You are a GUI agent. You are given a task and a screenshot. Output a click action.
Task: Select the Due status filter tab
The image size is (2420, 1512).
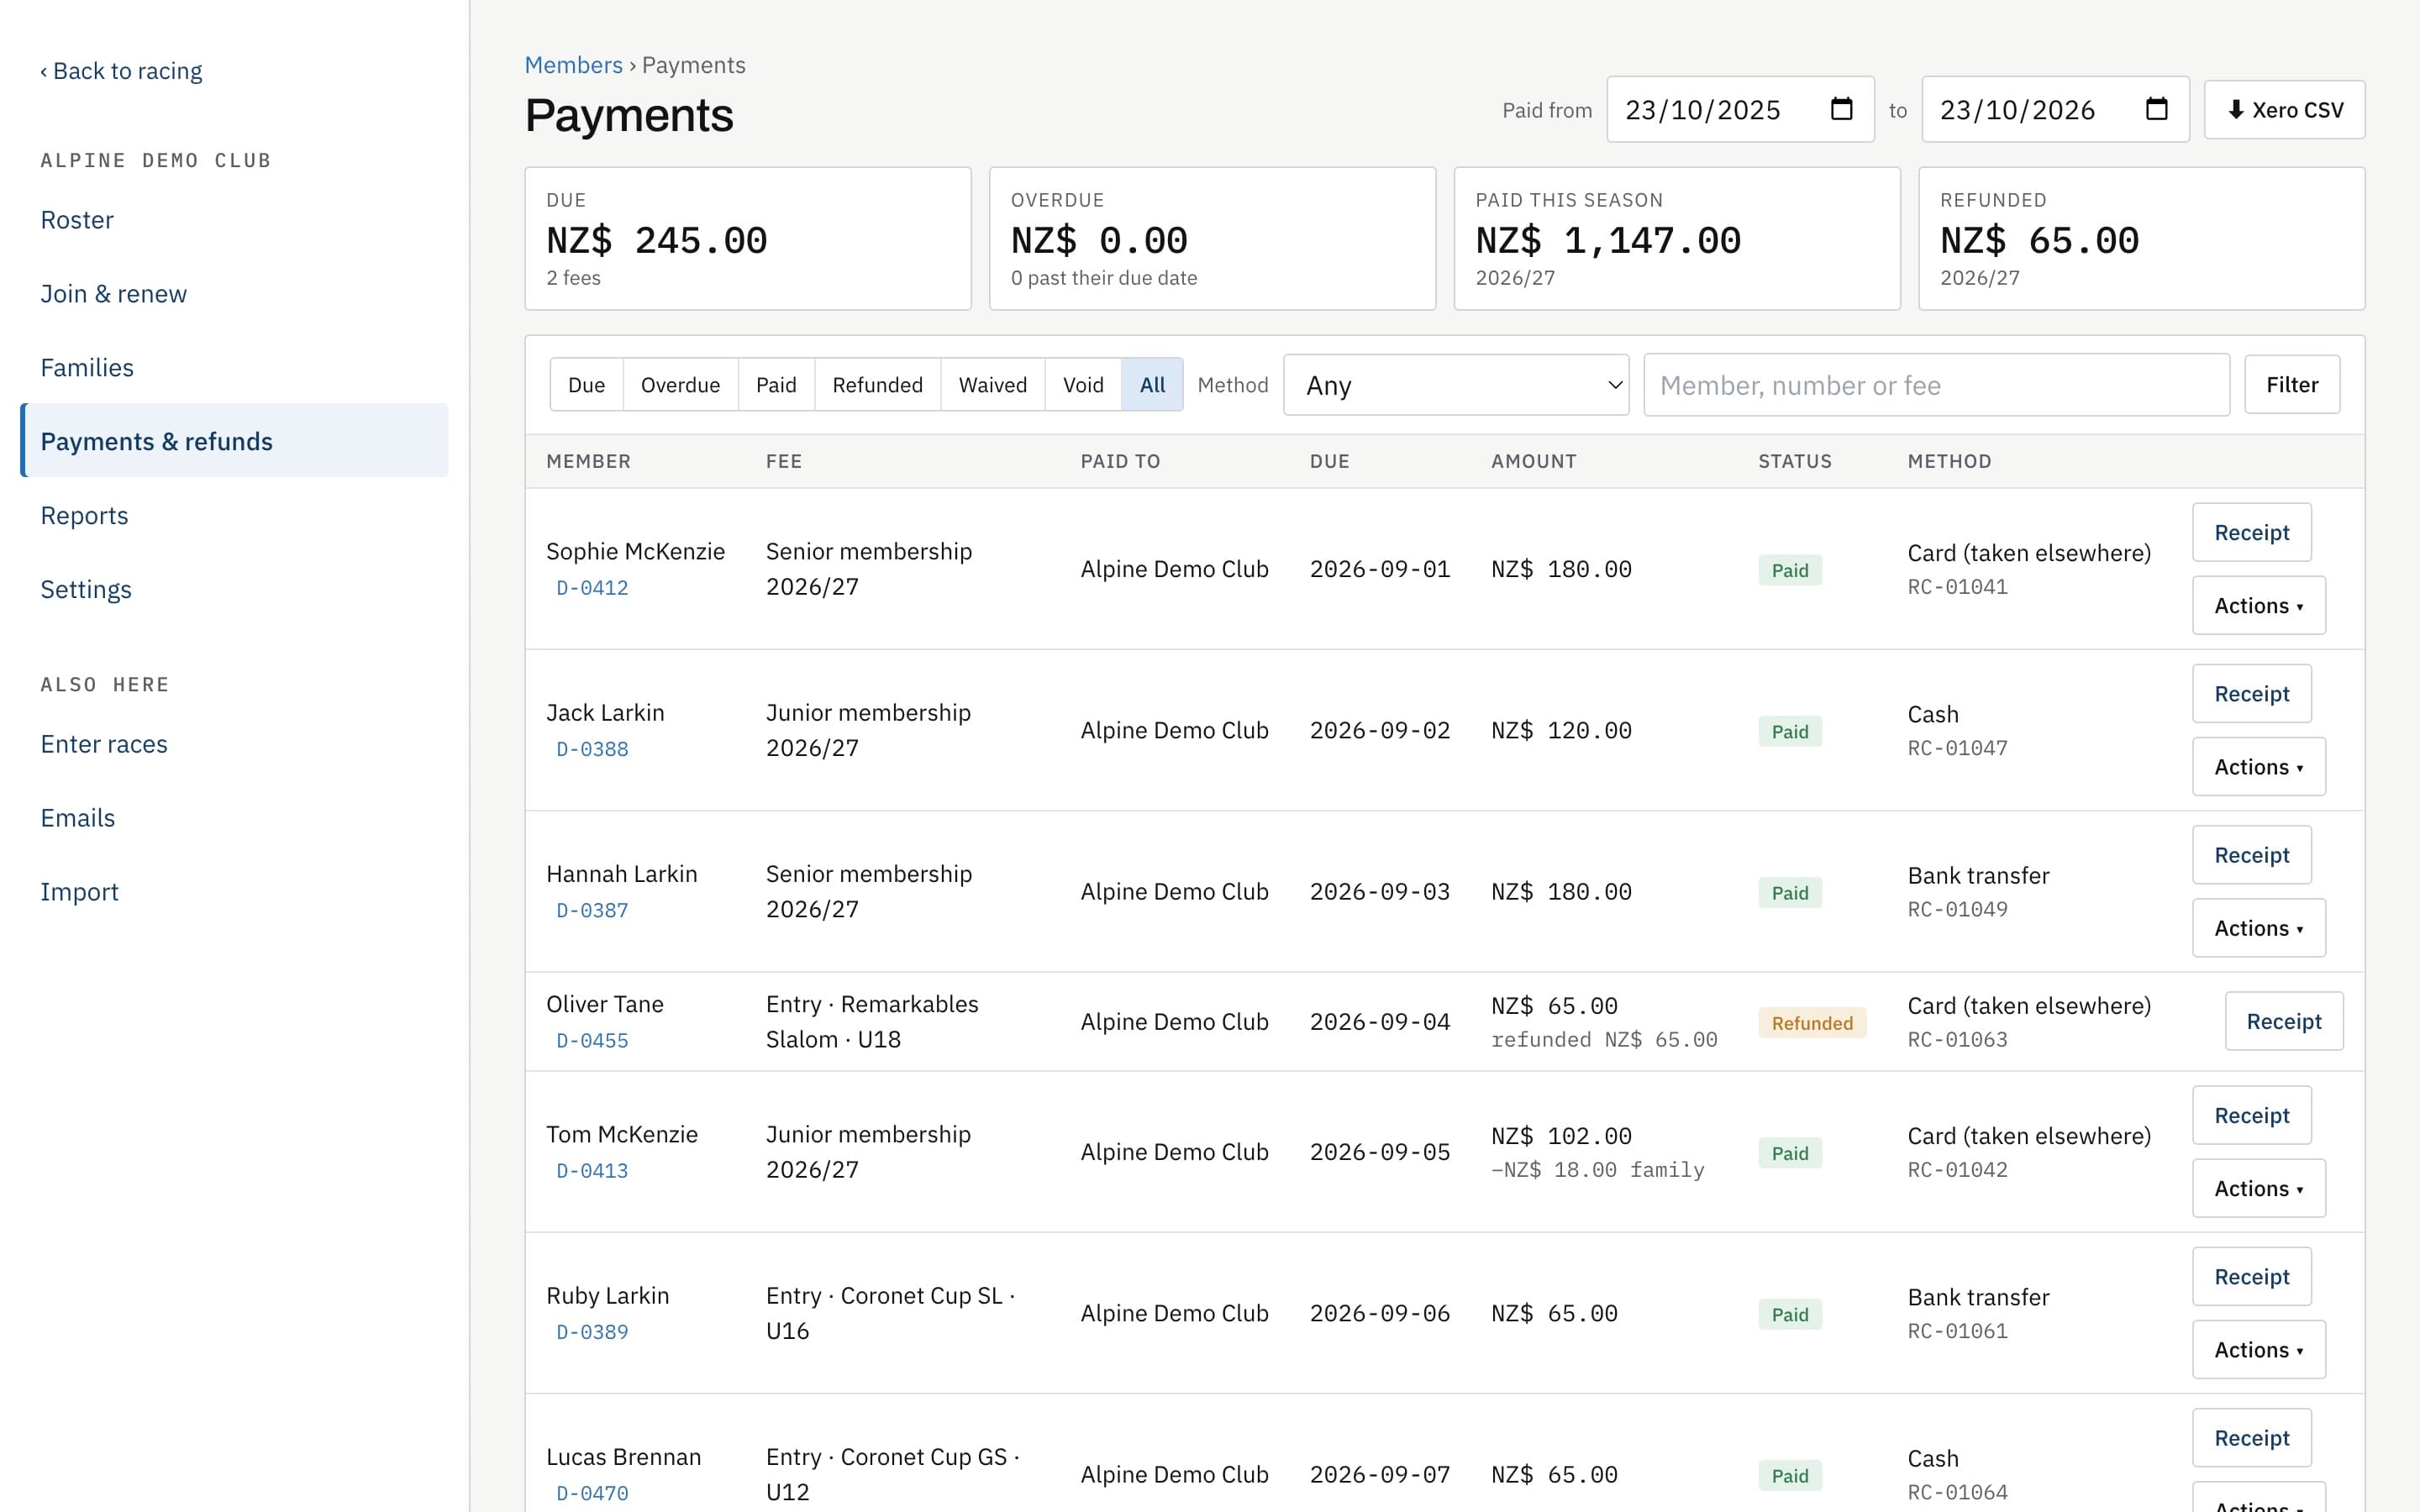[x=587, y=385]
